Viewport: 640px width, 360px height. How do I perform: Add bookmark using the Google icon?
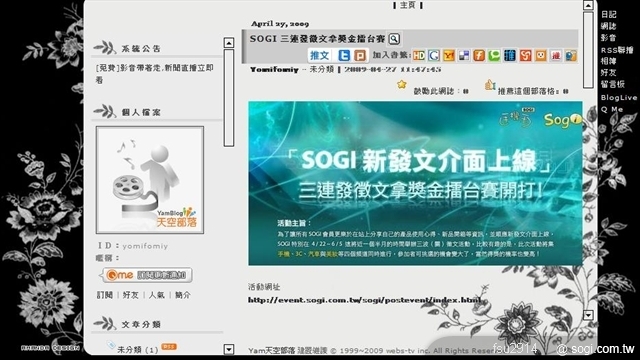433,55
